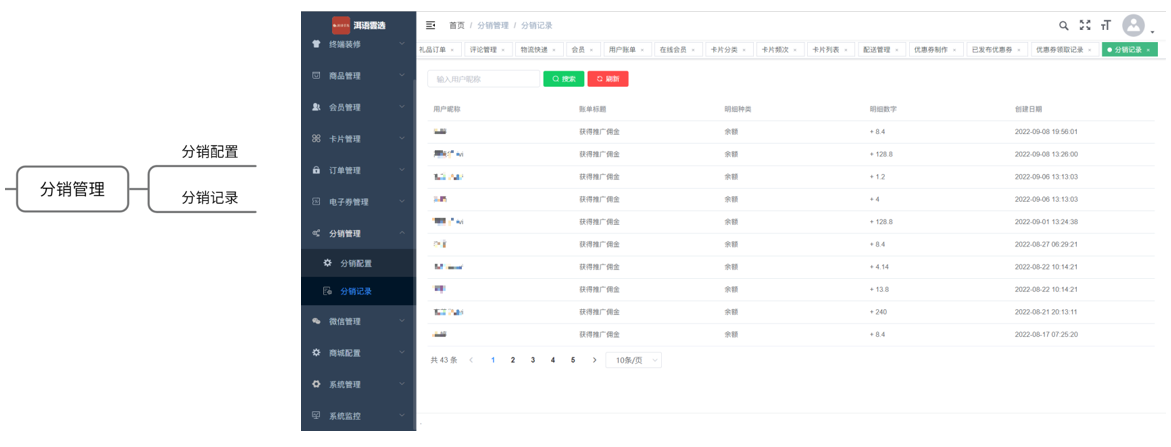Click the share icon beside 分销管理
The image size is (1171, 447).
point(316,233)
